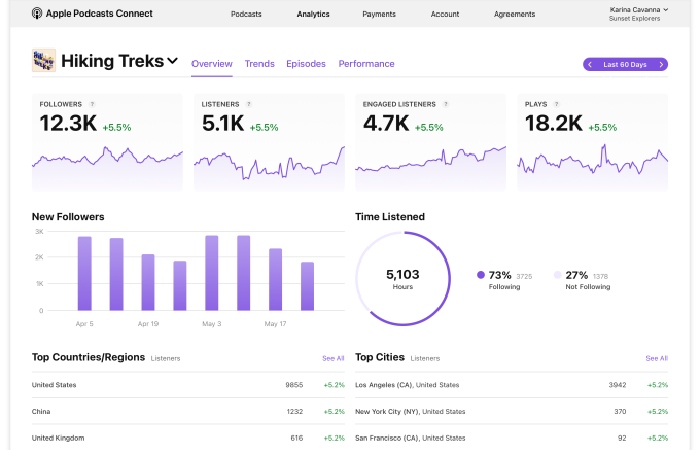This screenshot has width=700, height=450.
Task: Switch to the Performance tab
Action: pyautogui.click(x=366, y=64)
